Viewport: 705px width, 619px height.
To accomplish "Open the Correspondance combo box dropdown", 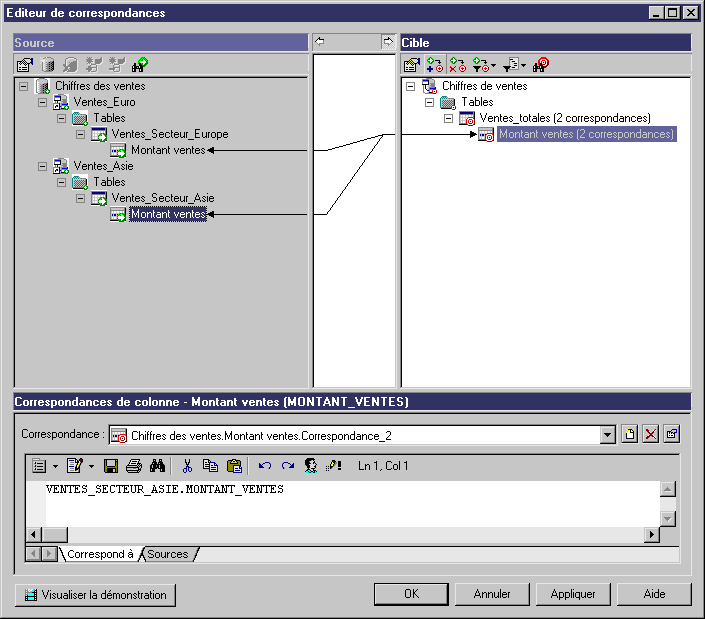I will point(607,435).
